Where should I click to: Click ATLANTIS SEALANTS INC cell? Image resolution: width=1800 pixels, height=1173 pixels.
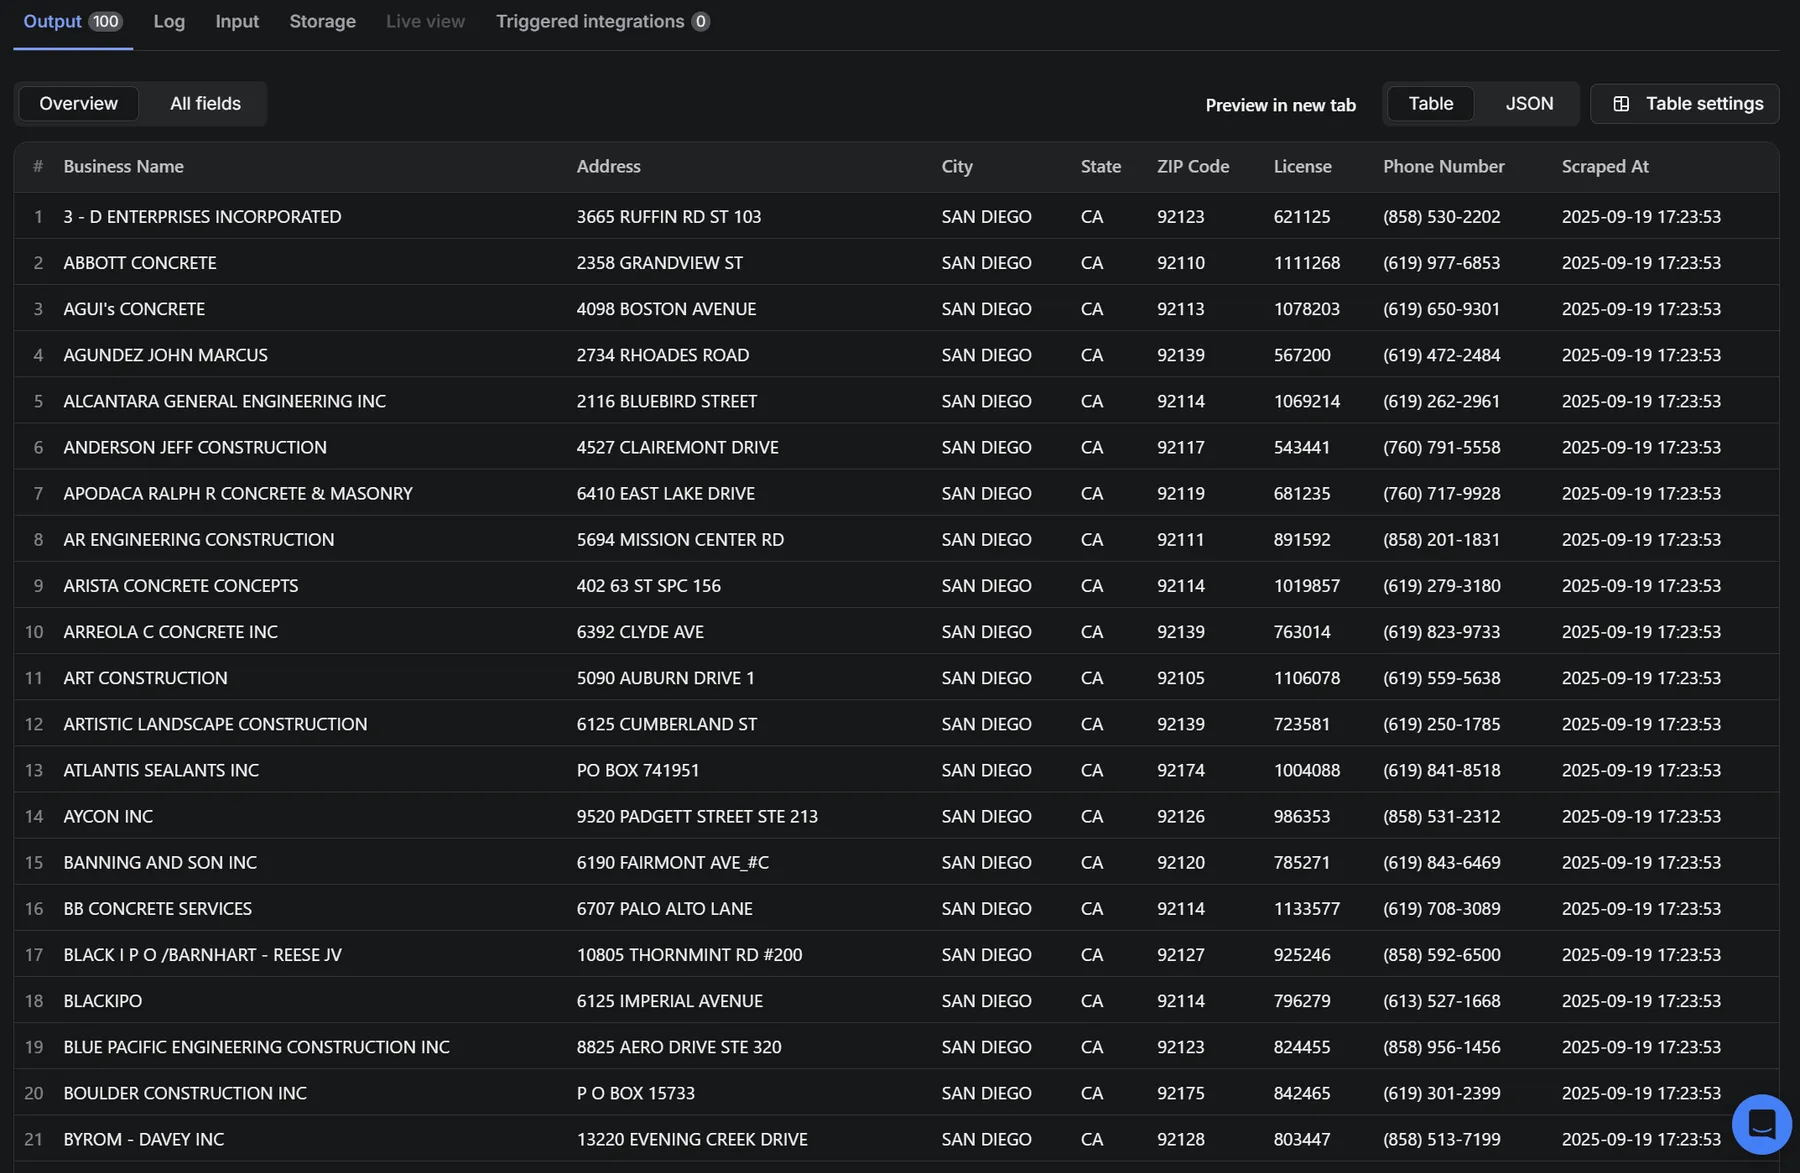click(x=161, y=770)
